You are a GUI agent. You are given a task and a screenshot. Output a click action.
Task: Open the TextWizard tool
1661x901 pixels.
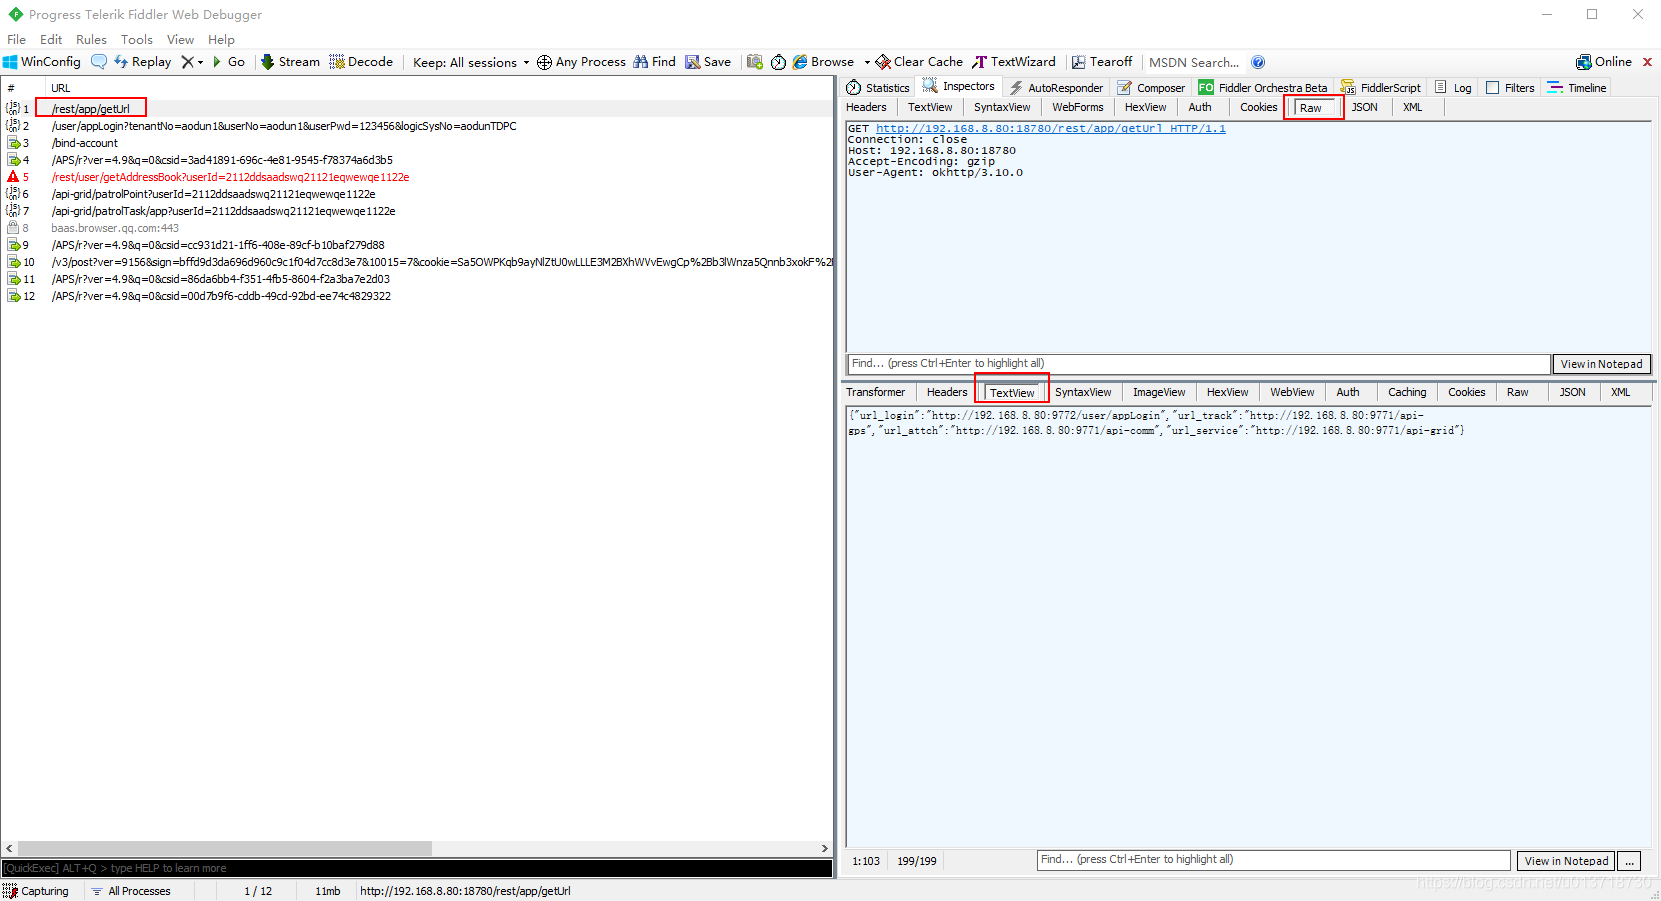click(x=1014, y=62)
